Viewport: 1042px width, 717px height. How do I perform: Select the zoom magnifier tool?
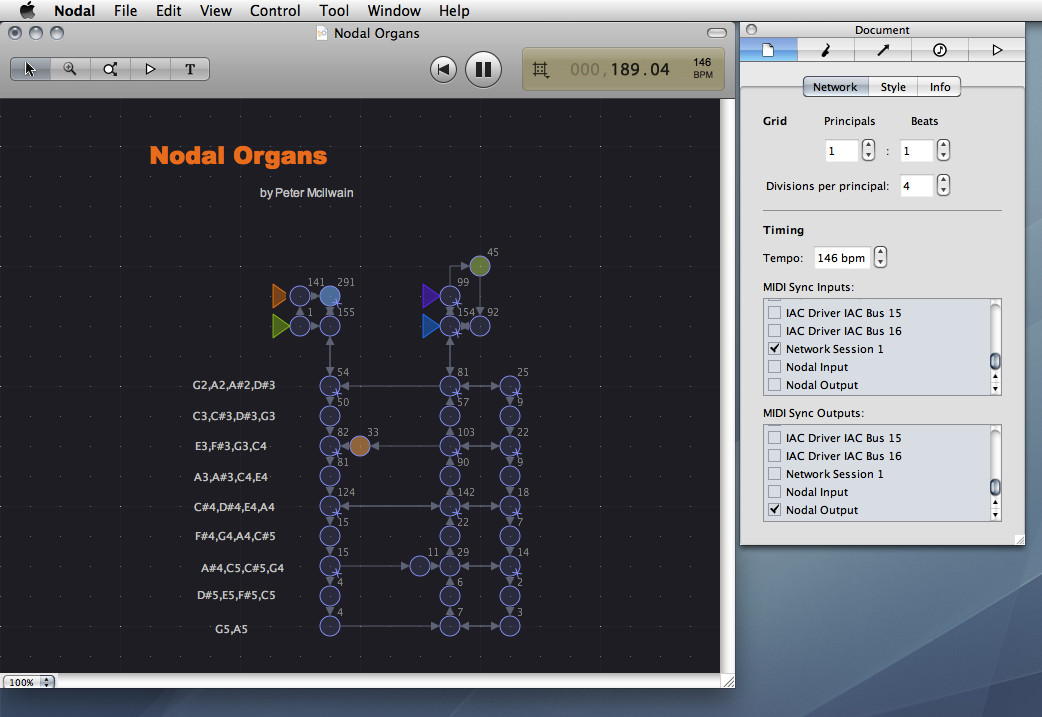[x=70, y=69]
